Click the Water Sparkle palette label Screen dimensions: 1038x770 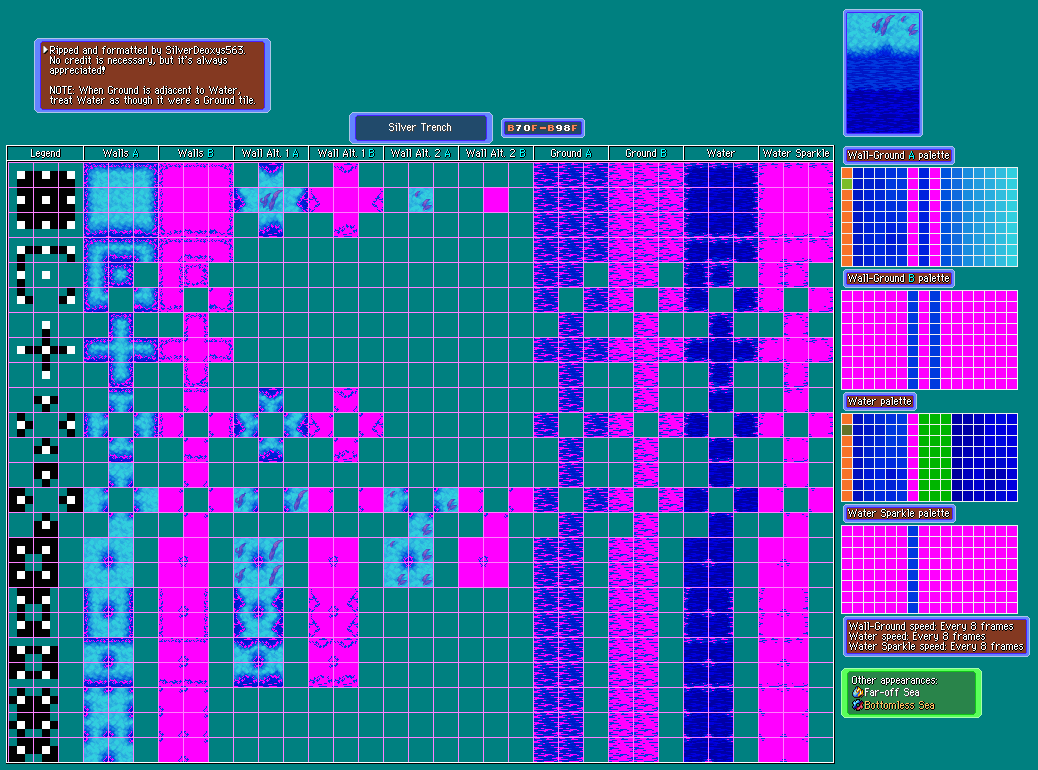[898, 513]
